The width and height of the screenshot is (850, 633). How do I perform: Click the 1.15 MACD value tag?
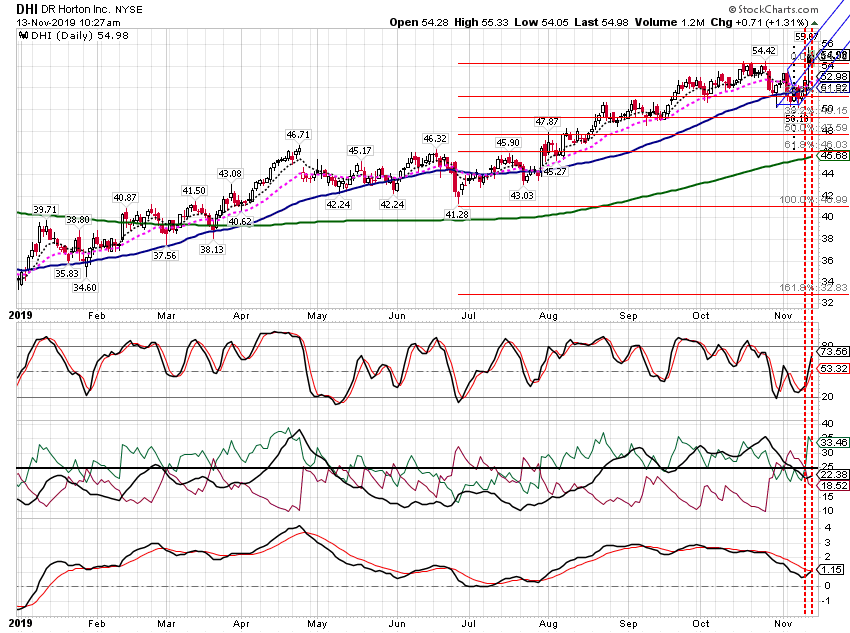(830, 570)
